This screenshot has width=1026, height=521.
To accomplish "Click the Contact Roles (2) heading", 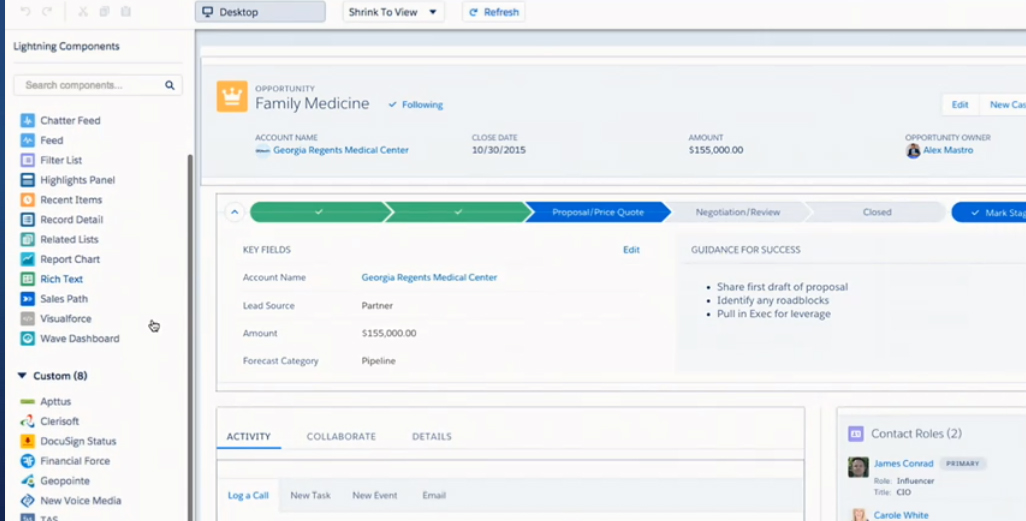I will 916,433.
